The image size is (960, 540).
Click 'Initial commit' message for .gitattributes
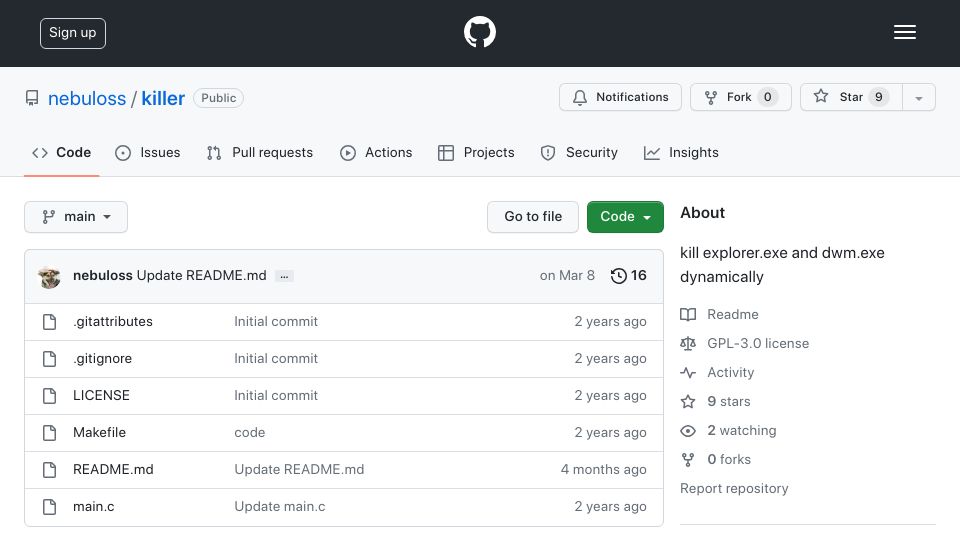(276, 321)
